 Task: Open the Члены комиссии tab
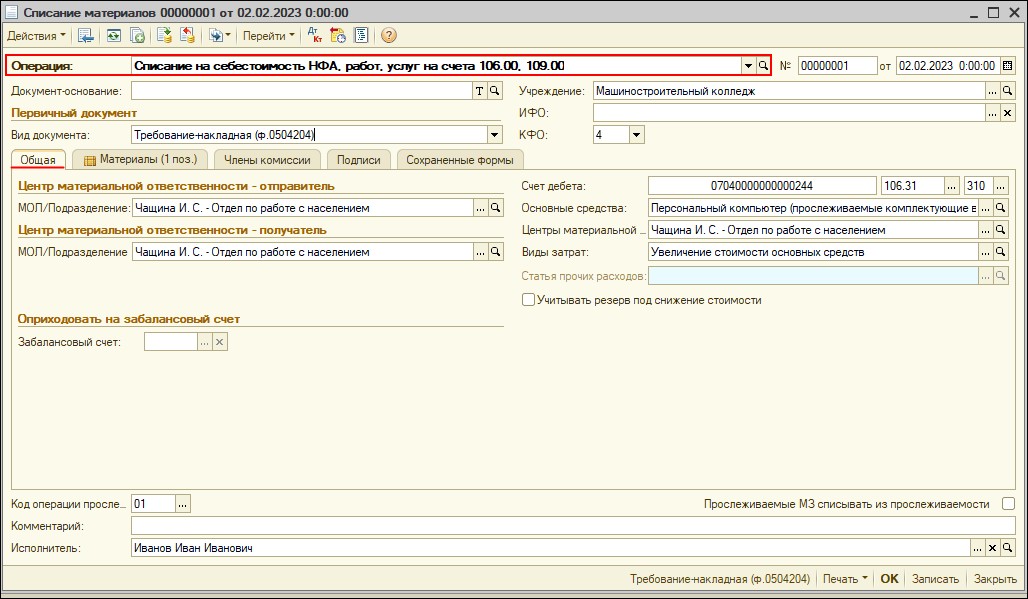(x=267, y=160)
